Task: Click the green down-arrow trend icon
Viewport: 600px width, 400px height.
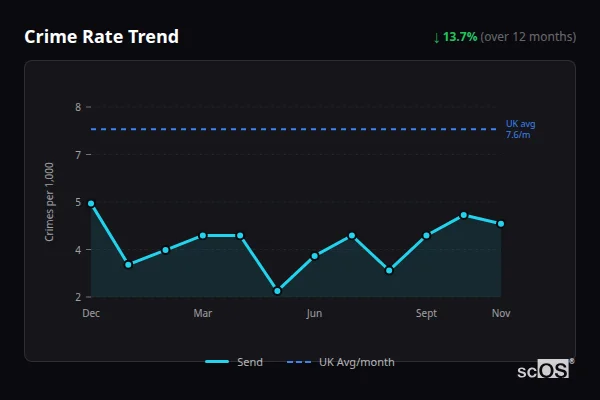Action: 437,38
